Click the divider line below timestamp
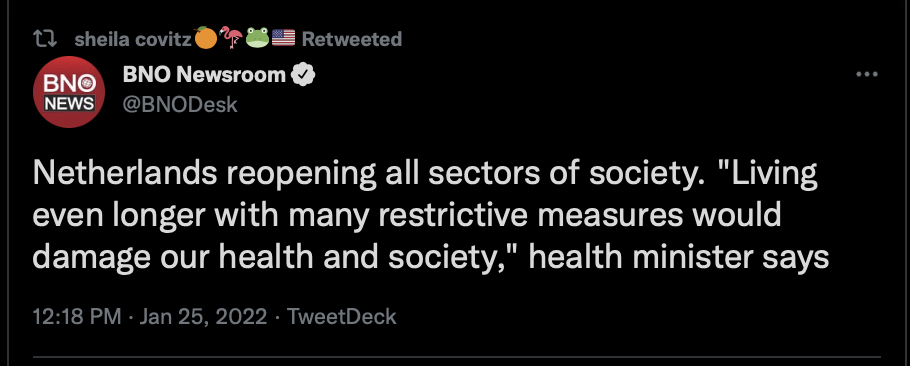The height and width of the screenshot is (366, 910). [457, 357]
